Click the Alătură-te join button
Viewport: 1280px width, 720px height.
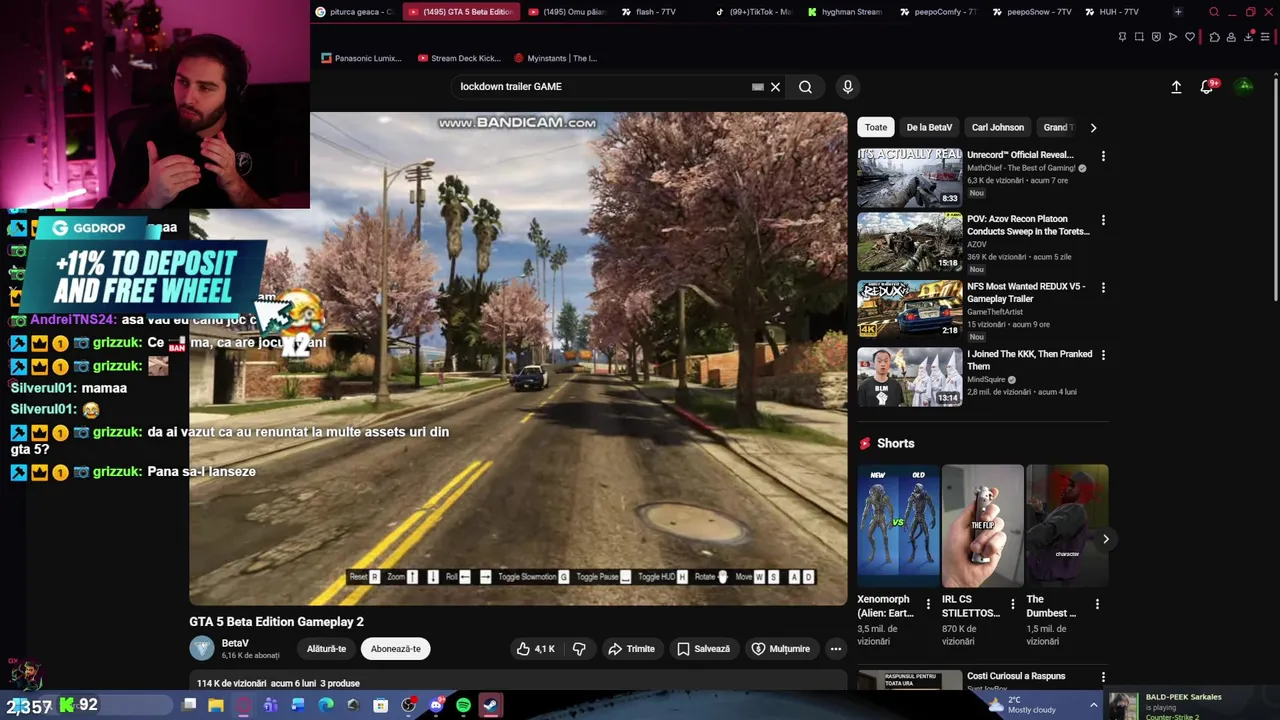coord(326,649)
